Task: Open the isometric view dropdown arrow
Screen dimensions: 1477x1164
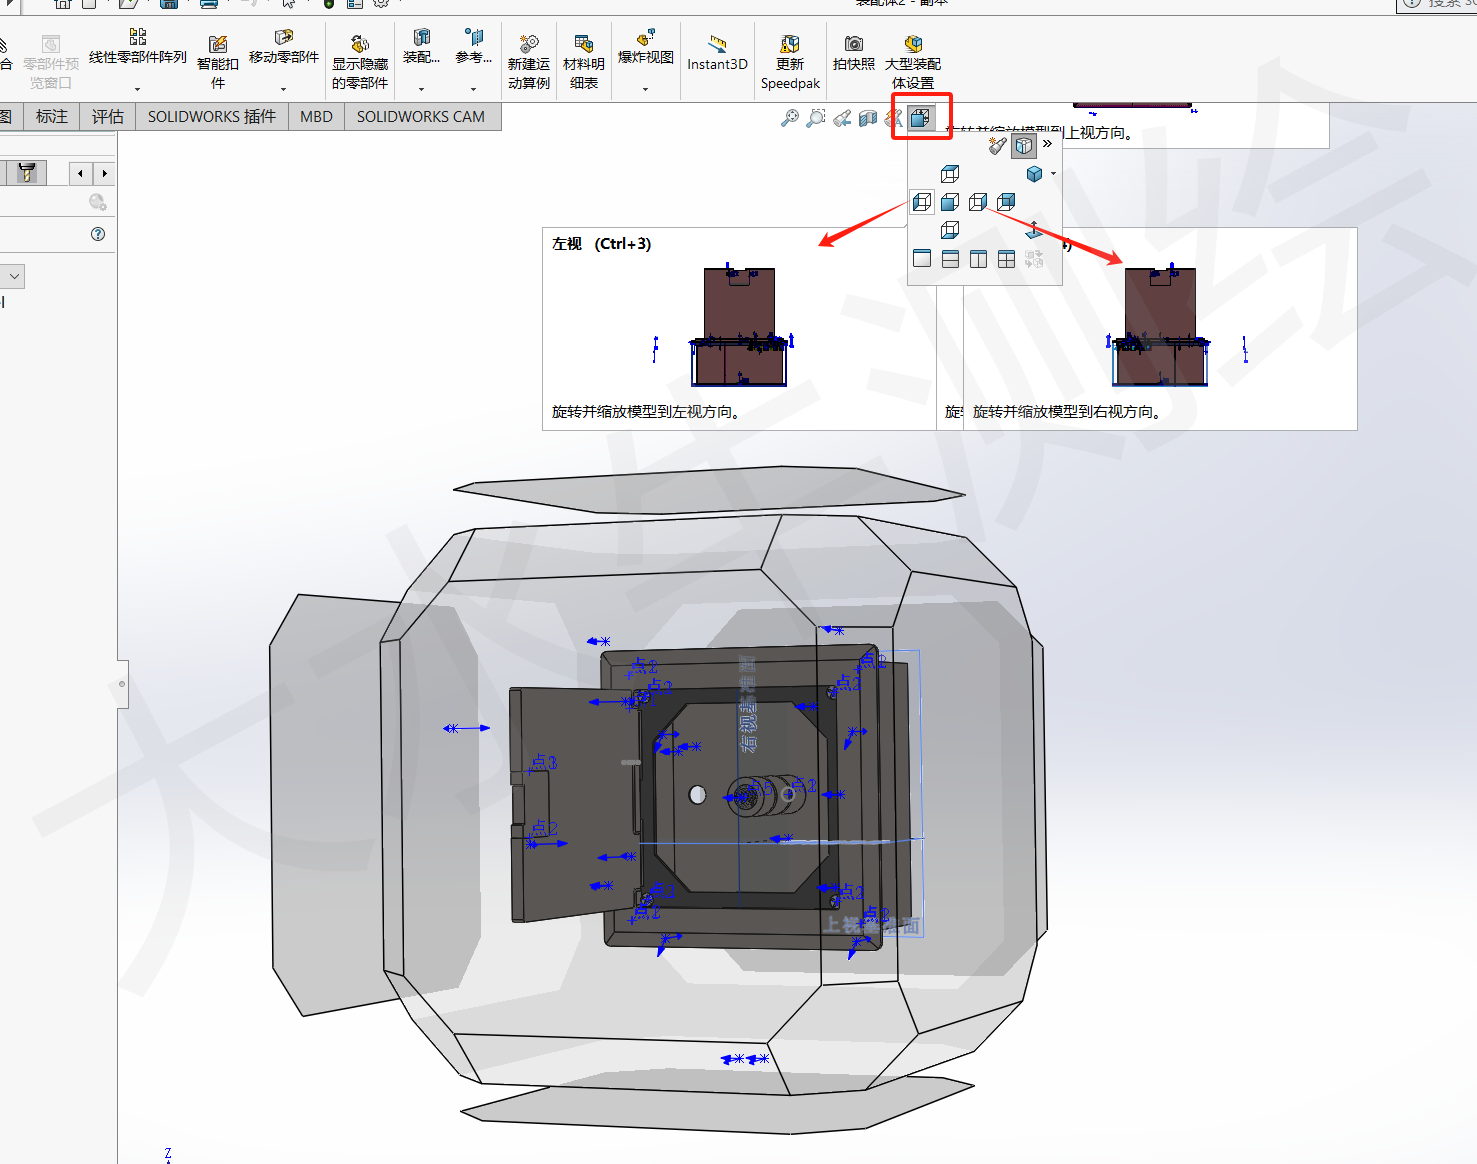Action: point(1053,173)
